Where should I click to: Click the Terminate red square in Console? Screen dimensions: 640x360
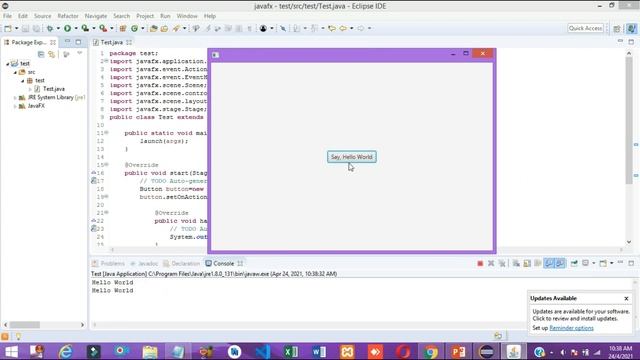[x=480, y=264]
